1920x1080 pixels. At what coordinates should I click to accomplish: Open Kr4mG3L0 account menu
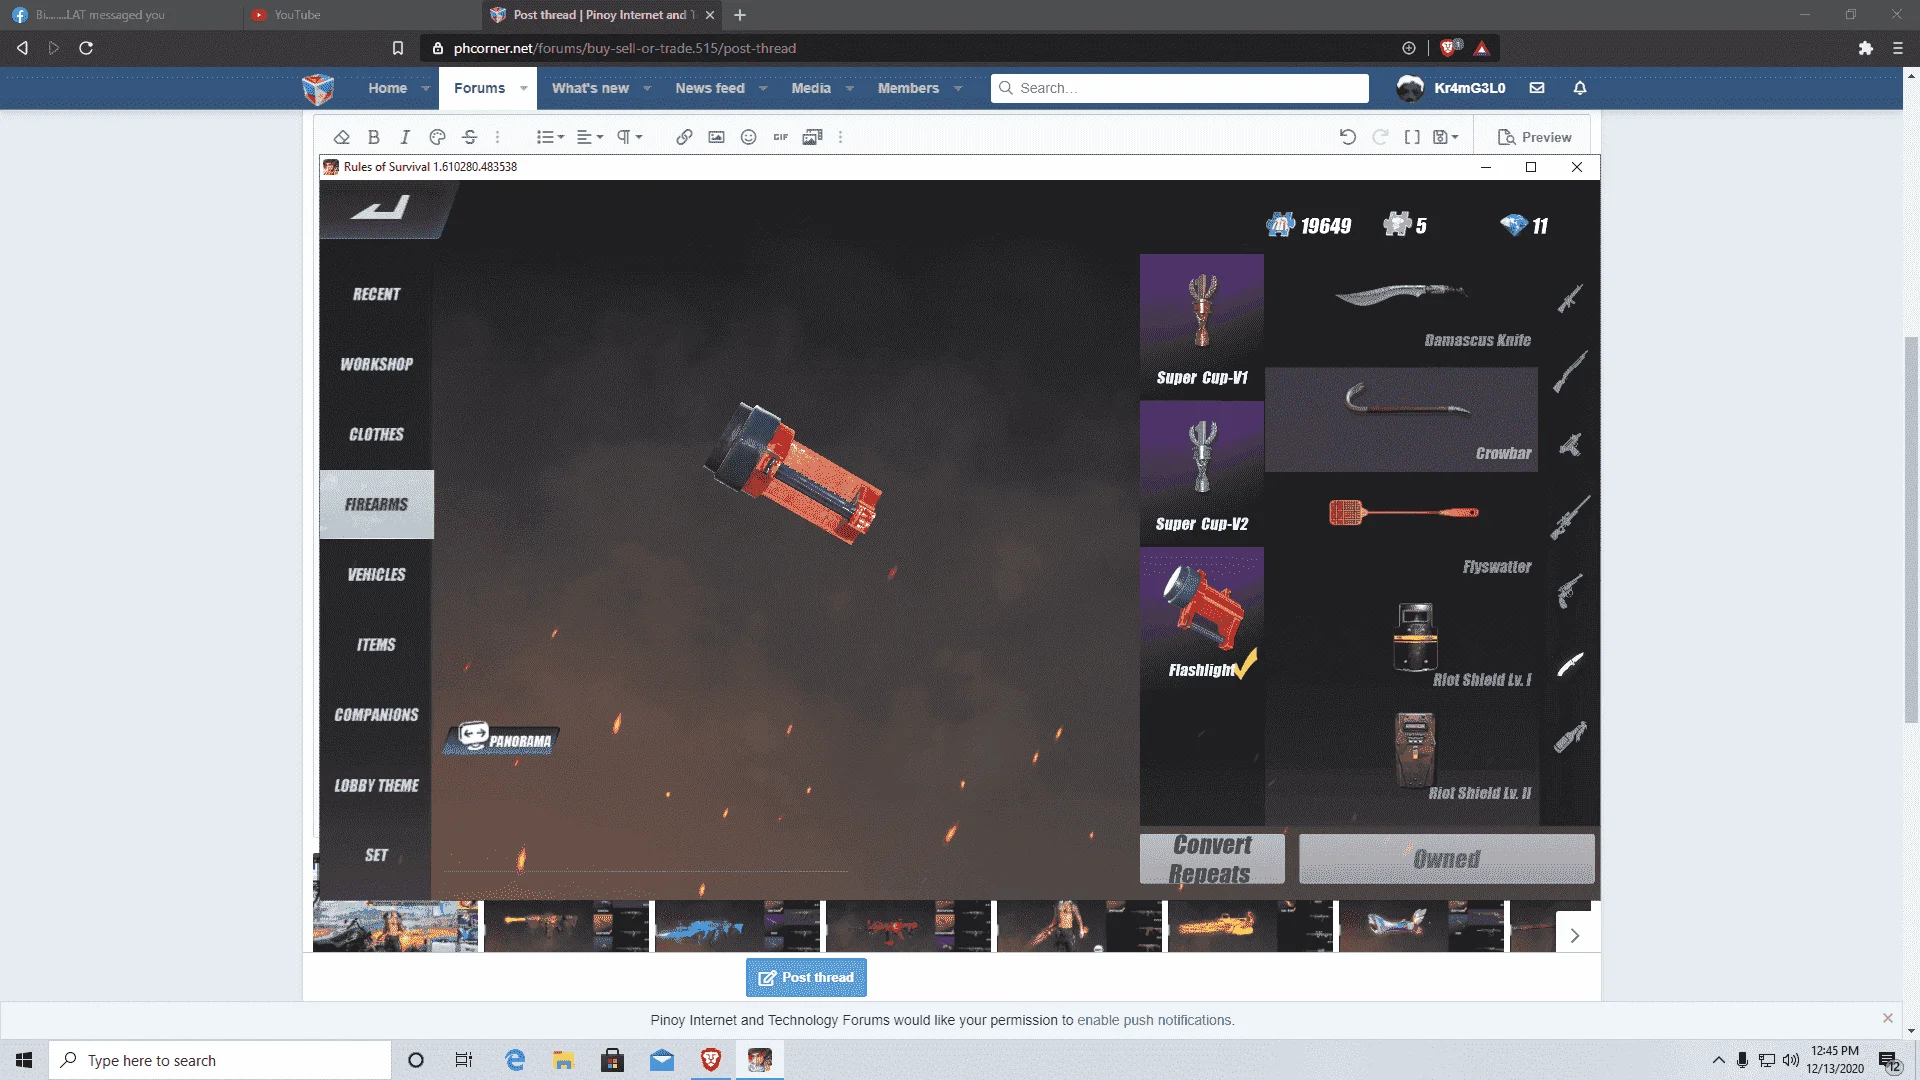pyautogui.click(x=1451, y=88)
